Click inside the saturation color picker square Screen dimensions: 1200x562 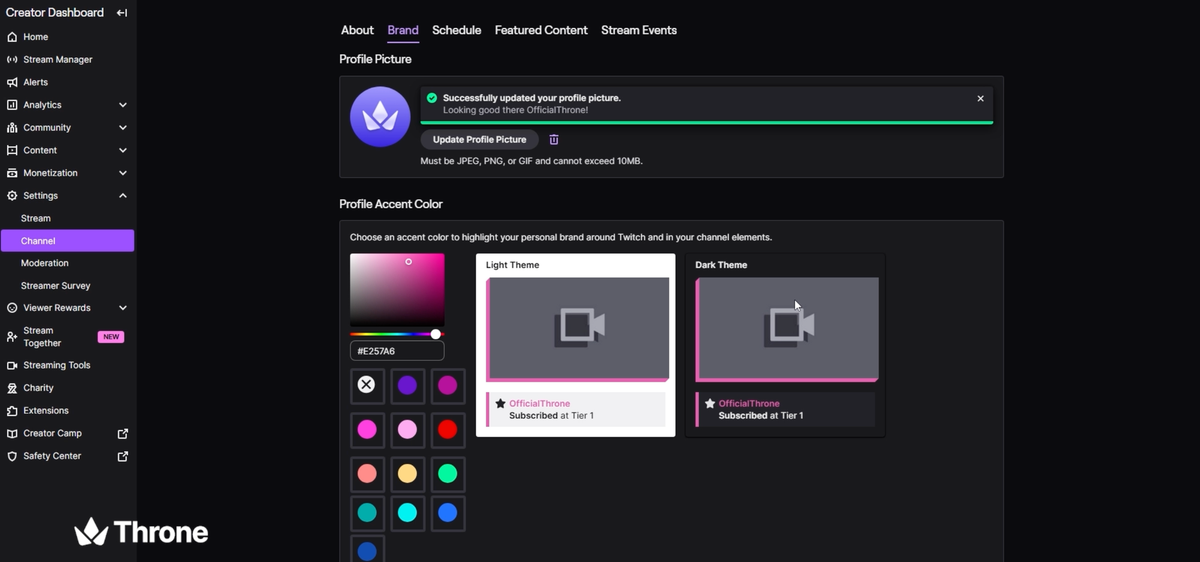[x=397, y=289]
